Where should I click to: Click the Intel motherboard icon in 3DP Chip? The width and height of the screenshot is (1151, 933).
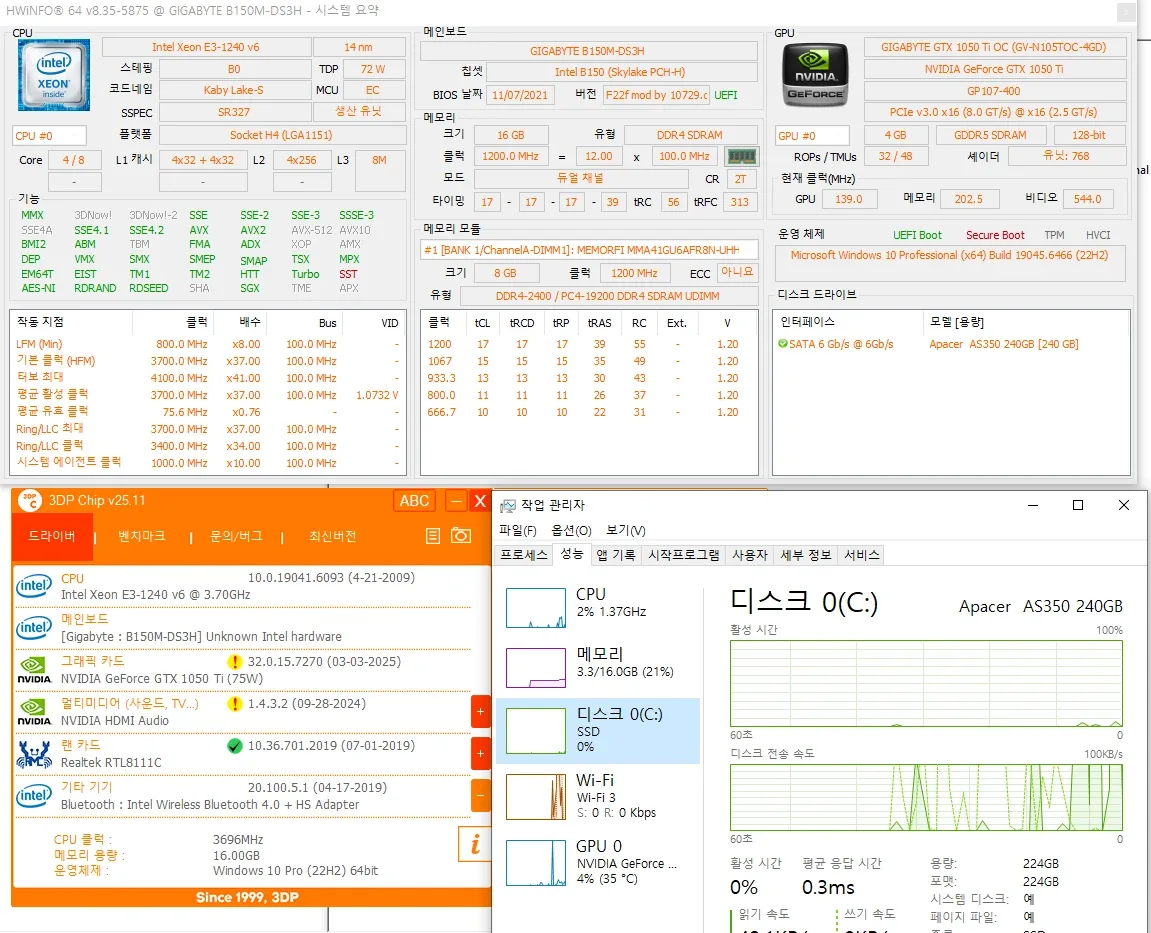click(35, 628)
